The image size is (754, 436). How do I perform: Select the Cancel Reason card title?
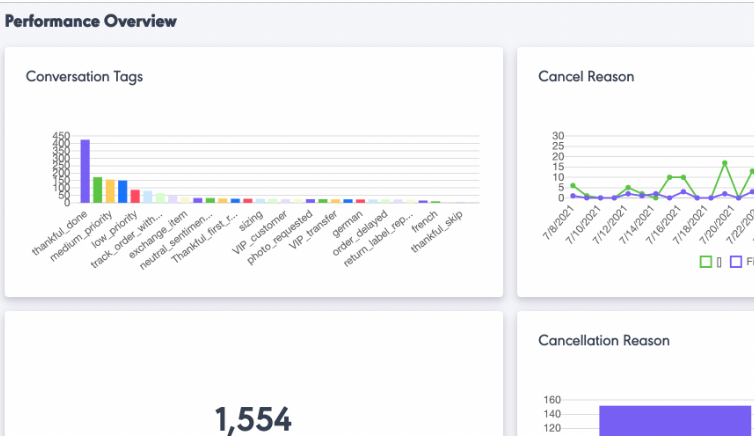586,76
